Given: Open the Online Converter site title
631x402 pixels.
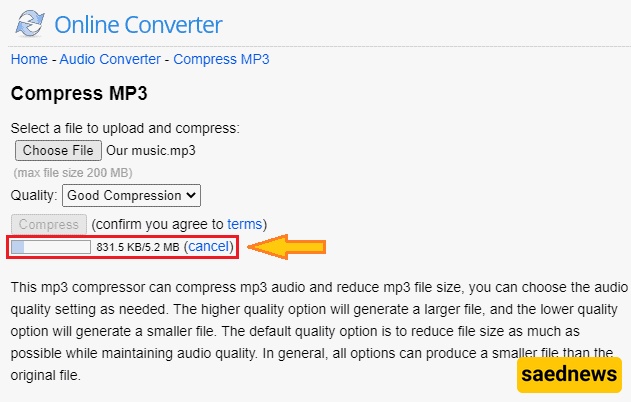Looking at the screenshot, I should (138, 24).
